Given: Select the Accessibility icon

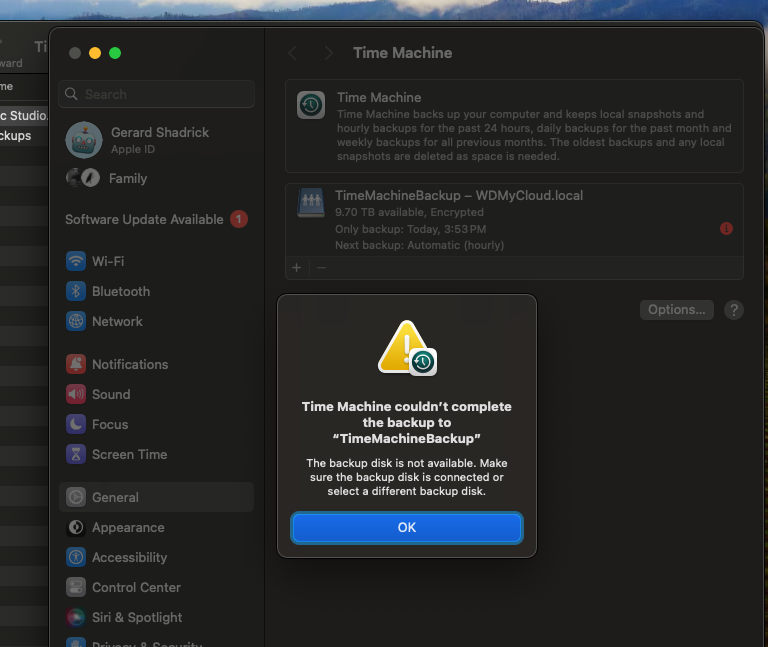Looking at the screenshot, I should pos(76,557).
